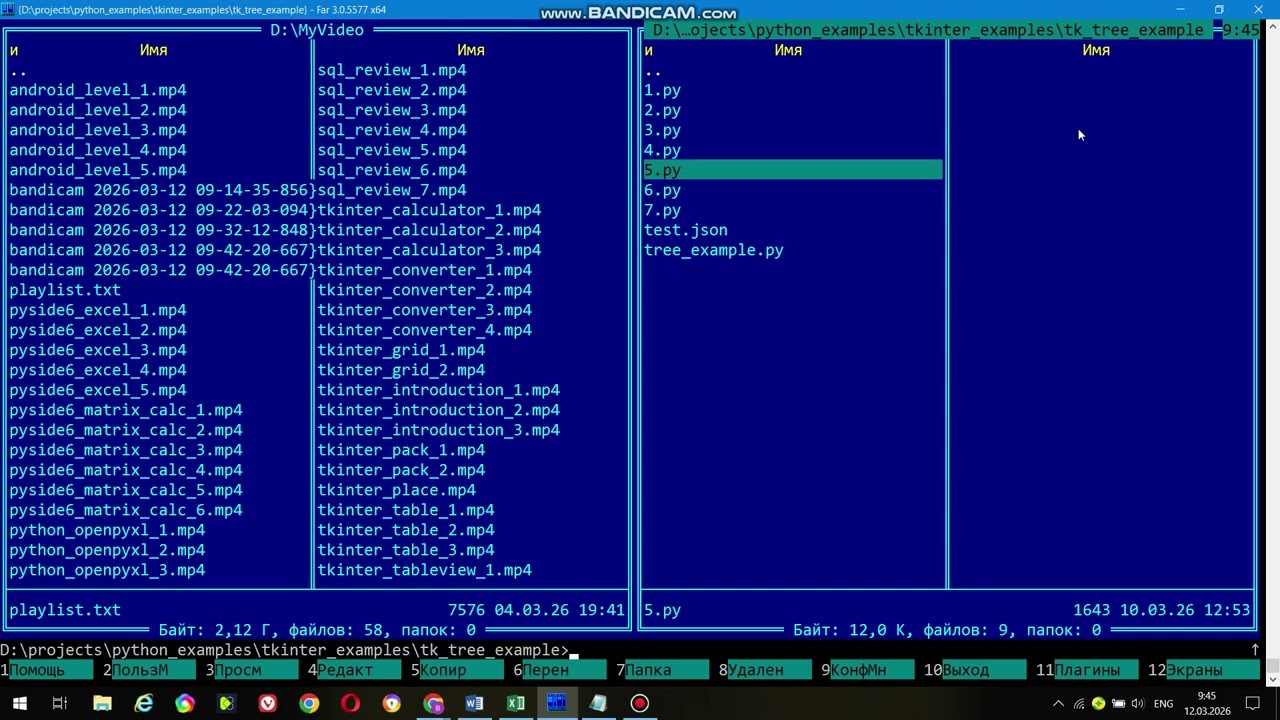1280x720 pixels.
Task: Go to parent folder '..' in D:\MyVideo panel
Action: coord(18,70)
